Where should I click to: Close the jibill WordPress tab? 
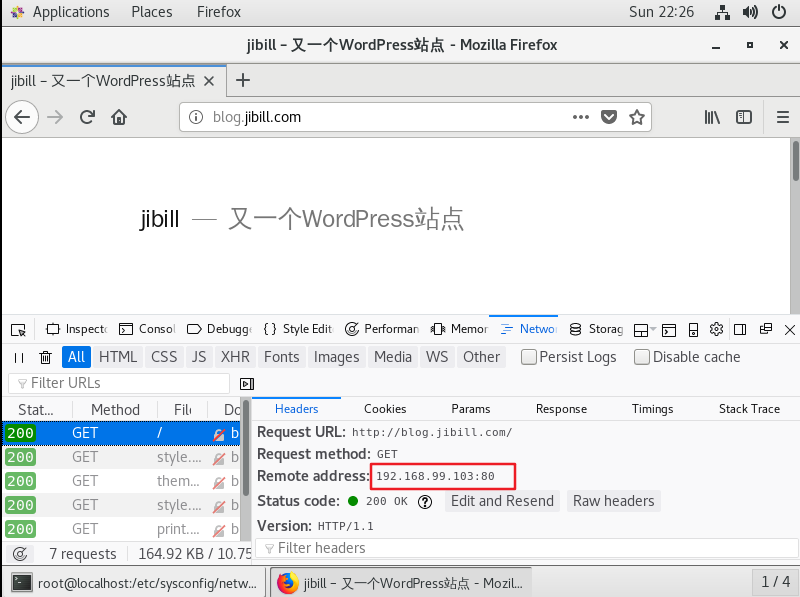click(x=209, y=81)
